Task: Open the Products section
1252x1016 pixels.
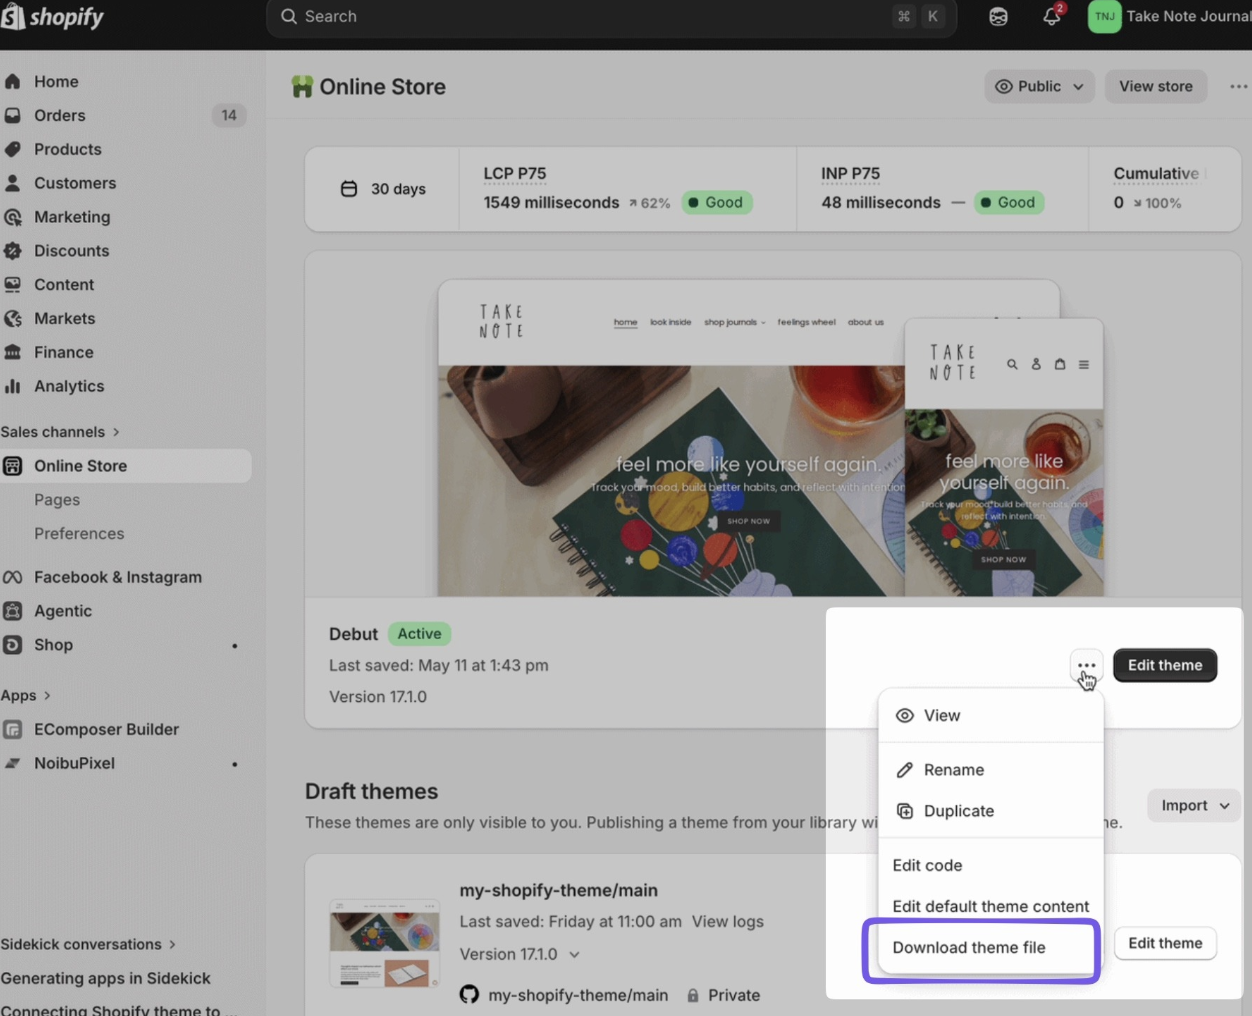Action: (x=67, y=150)
